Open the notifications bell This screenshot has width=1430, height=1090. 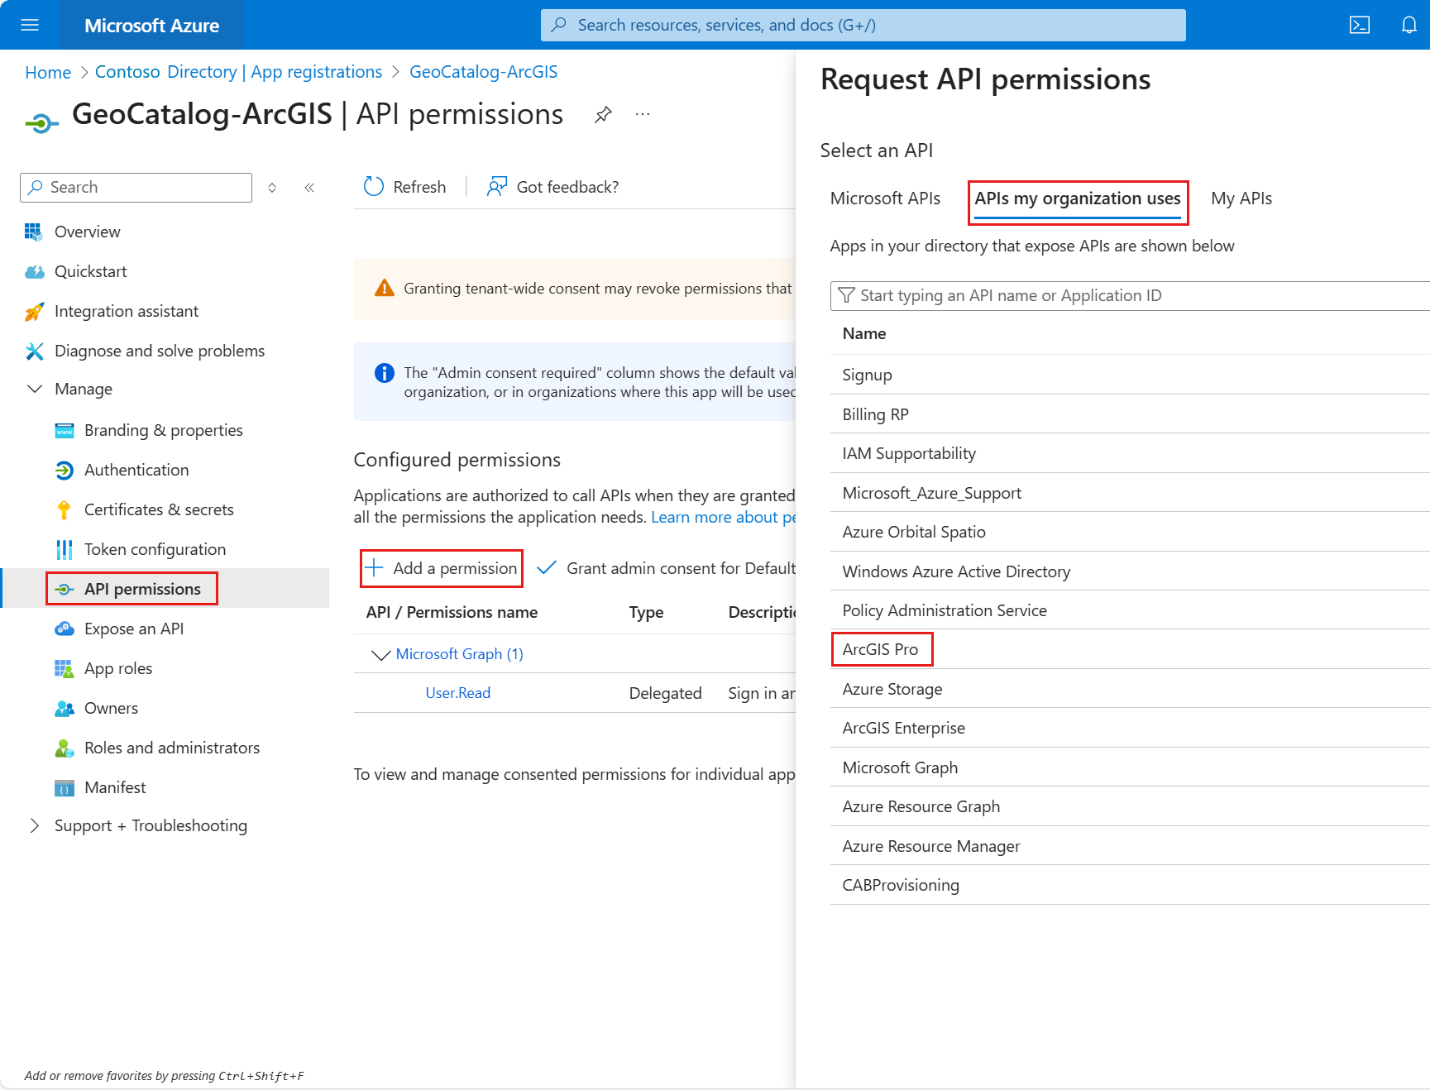1409,25
